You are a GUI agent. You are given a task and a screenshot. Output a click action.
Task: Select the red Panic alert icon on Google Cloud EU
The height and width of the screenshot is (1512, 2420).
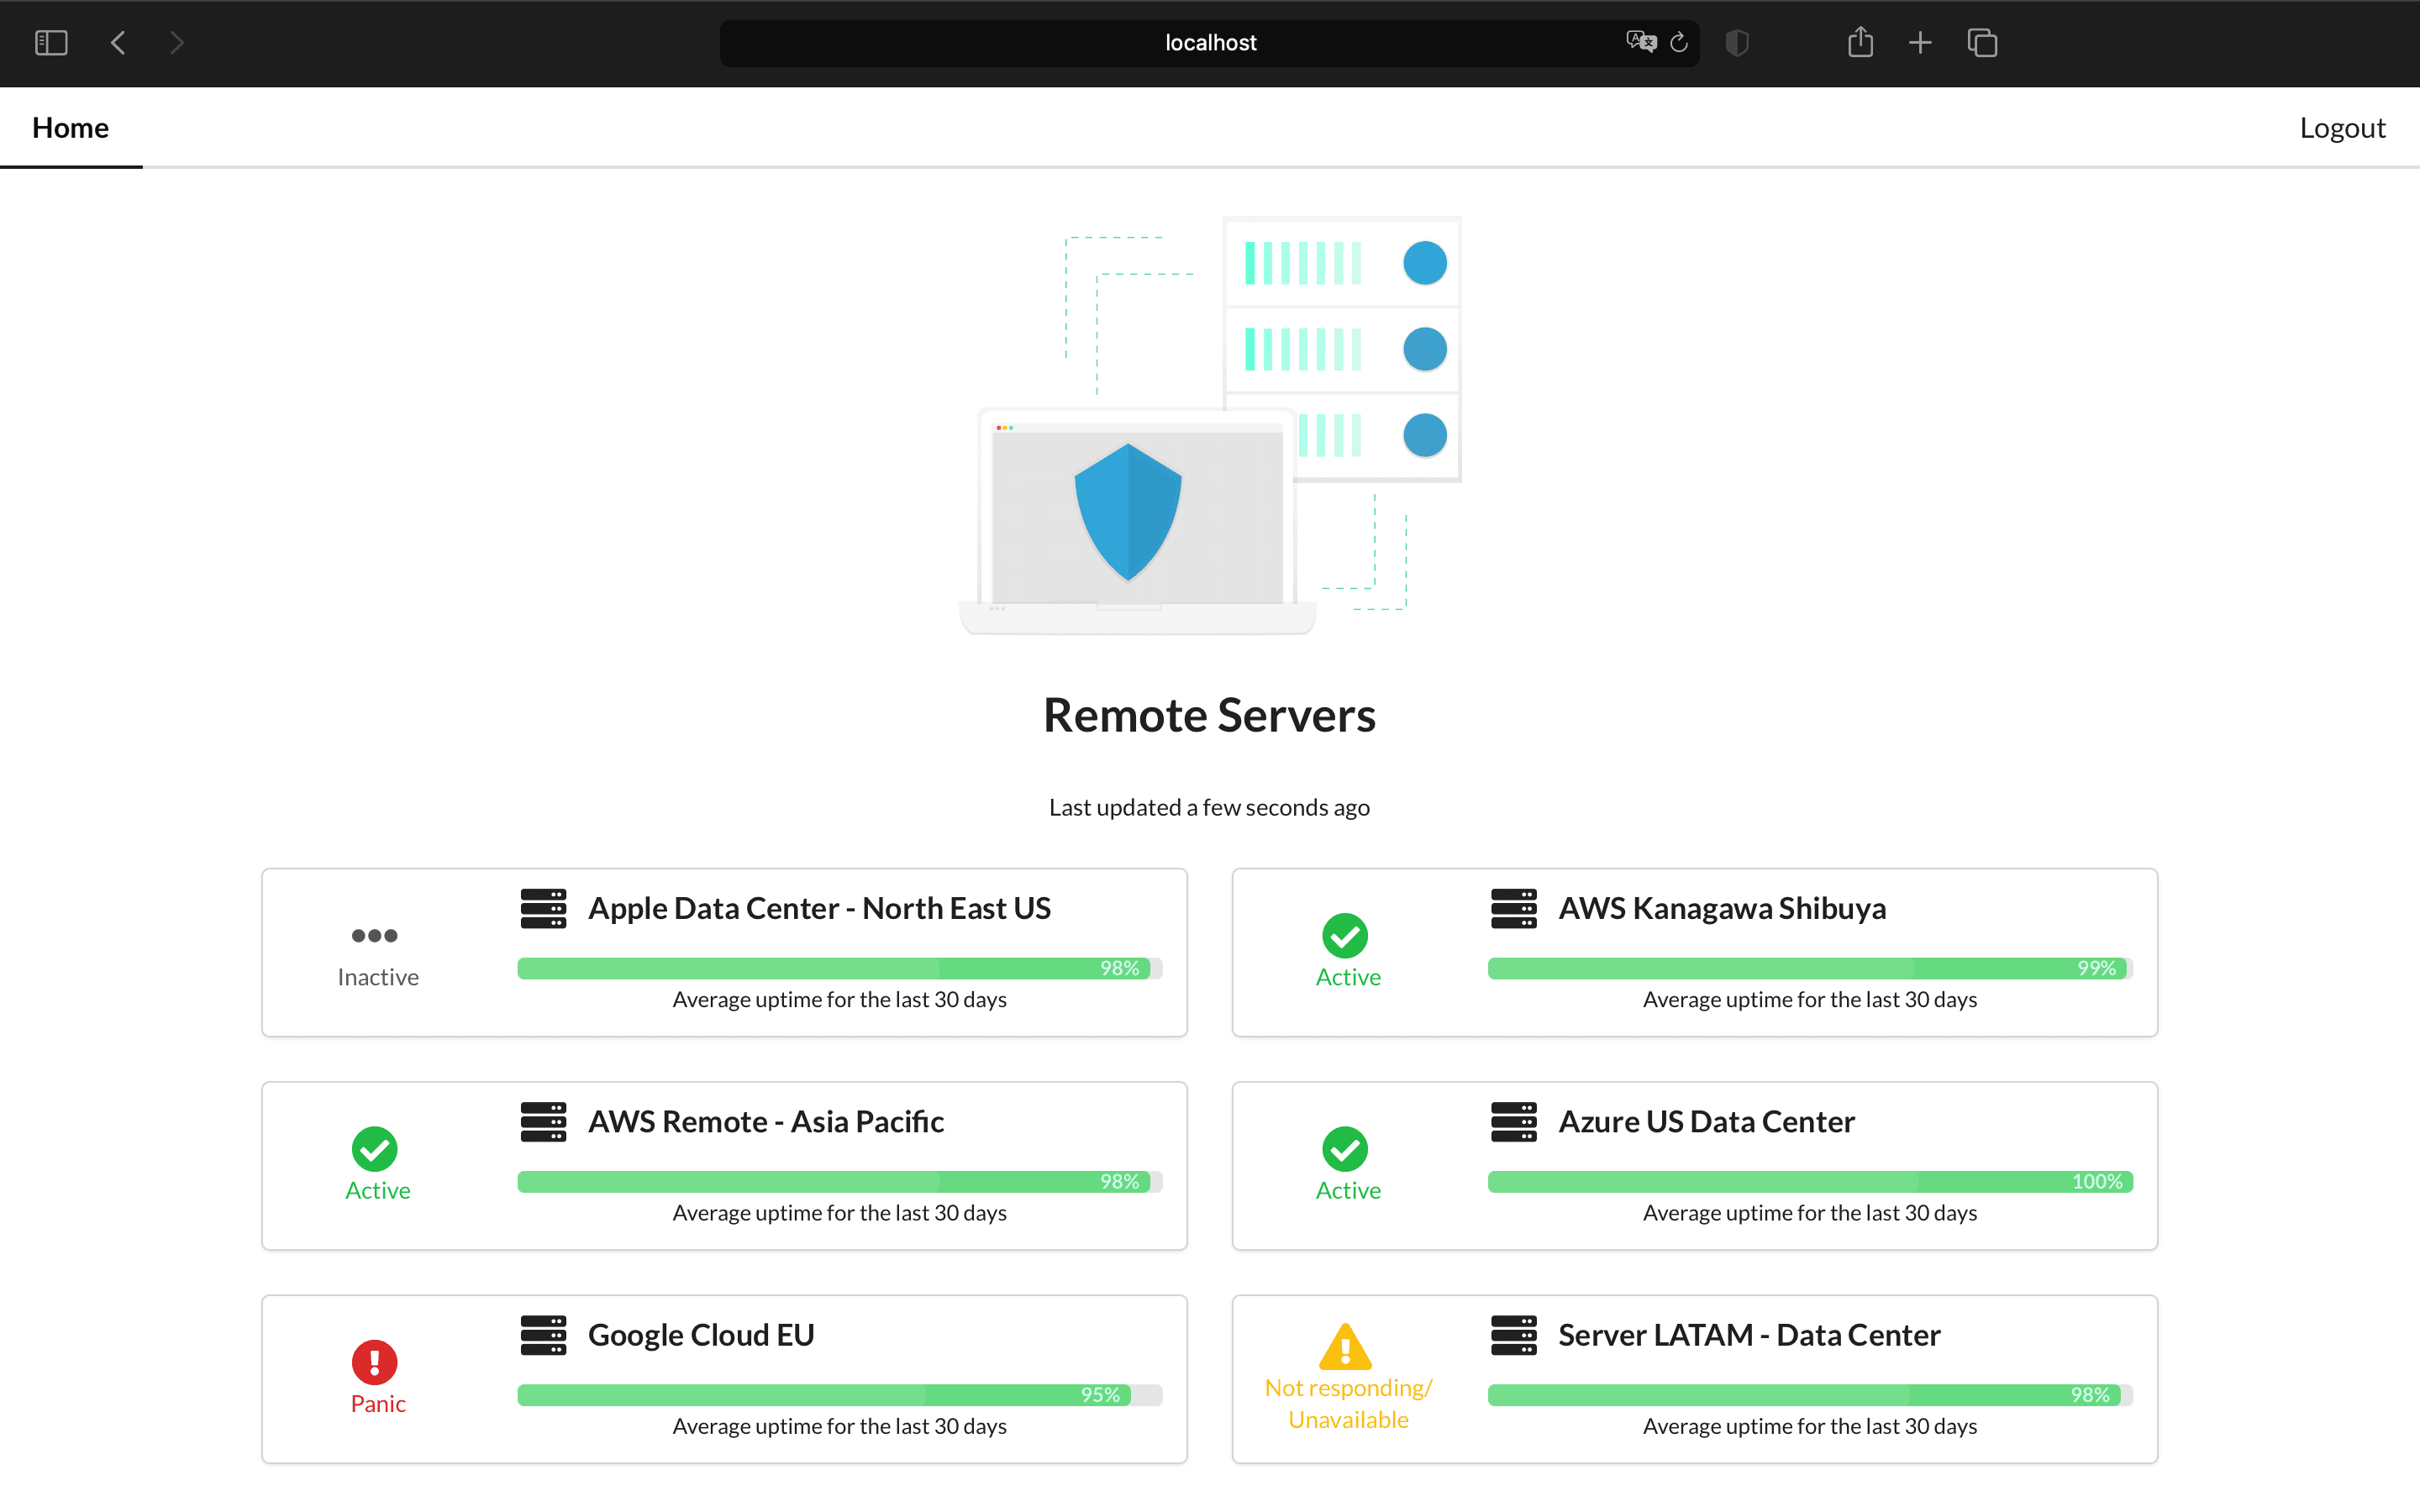tap(375, 1362)
